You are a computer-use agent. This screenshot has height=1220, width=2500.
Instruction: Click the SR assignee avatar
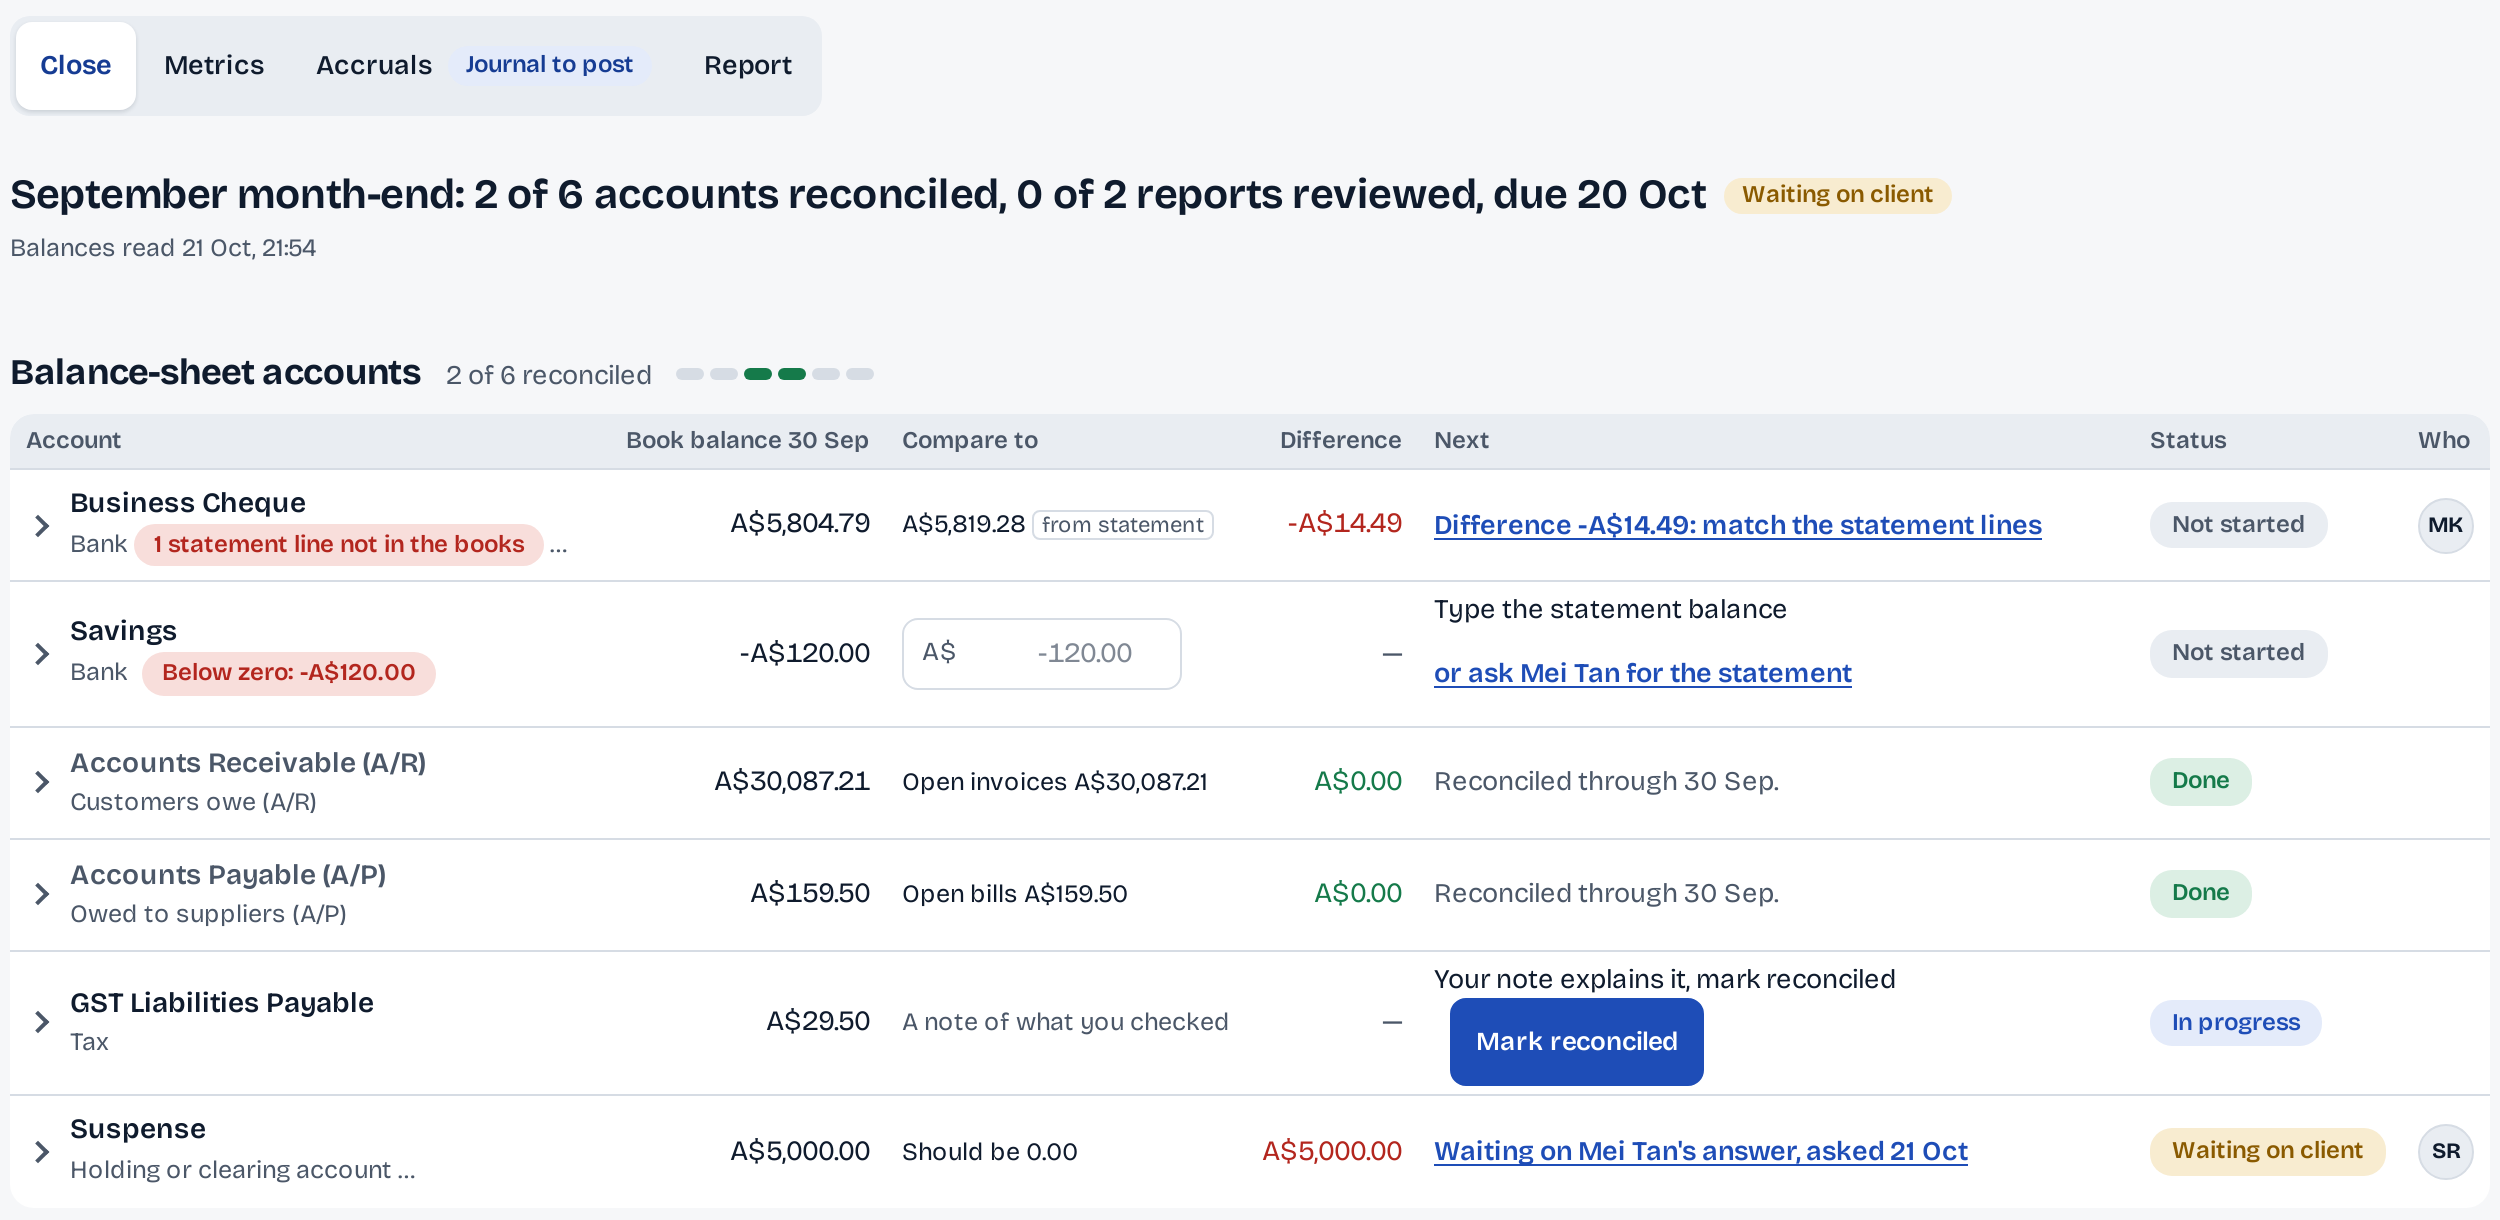(2446, 1152)
